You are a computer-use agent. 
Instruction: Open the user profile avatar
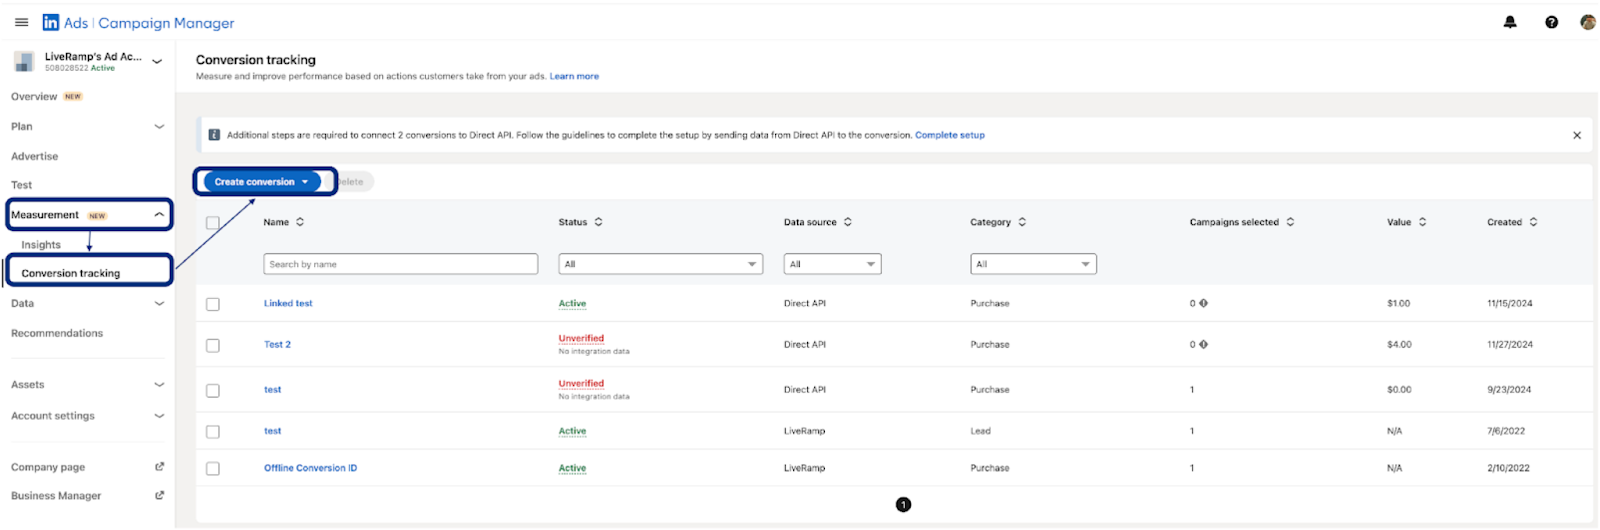[1587, 22]
